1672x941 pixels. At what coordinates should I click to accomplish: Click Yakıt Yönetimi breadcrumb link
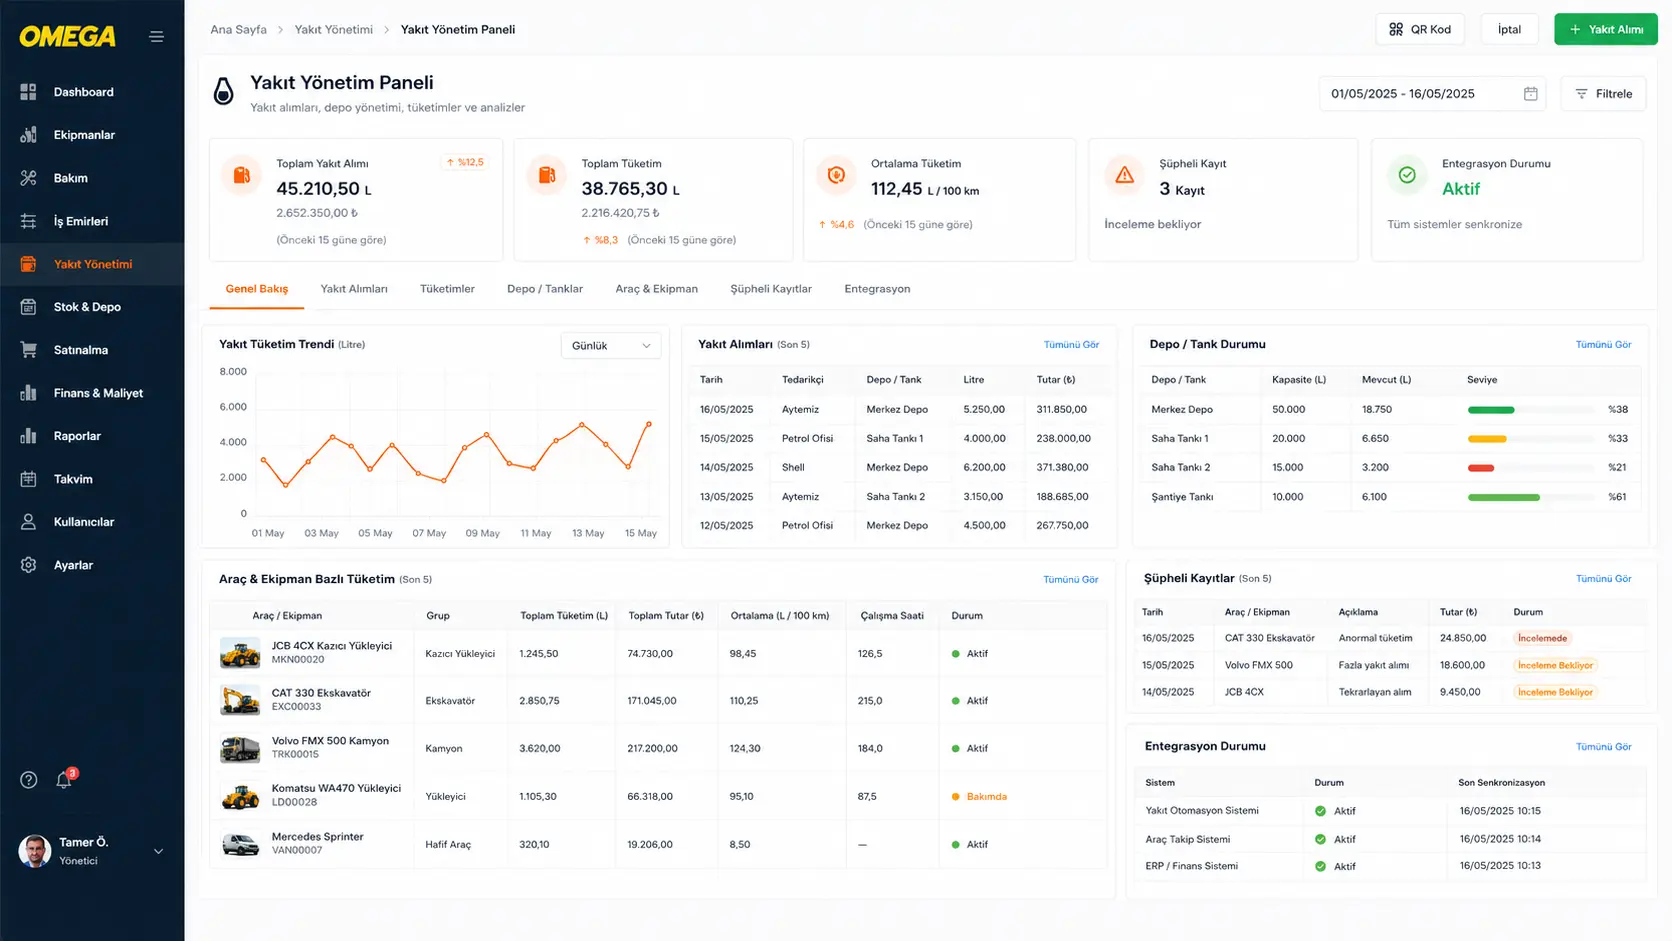(x=333, y=30)
